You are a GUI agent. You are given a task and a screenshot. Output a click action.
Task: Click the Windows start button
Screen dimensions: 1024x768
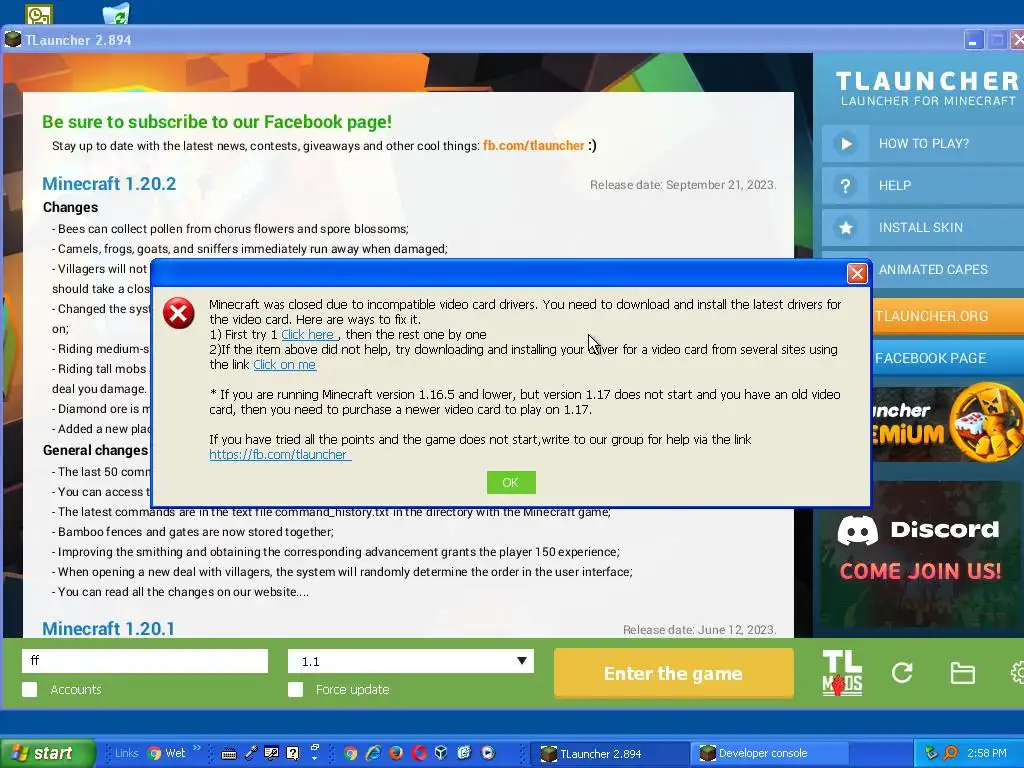pos(47,753)
